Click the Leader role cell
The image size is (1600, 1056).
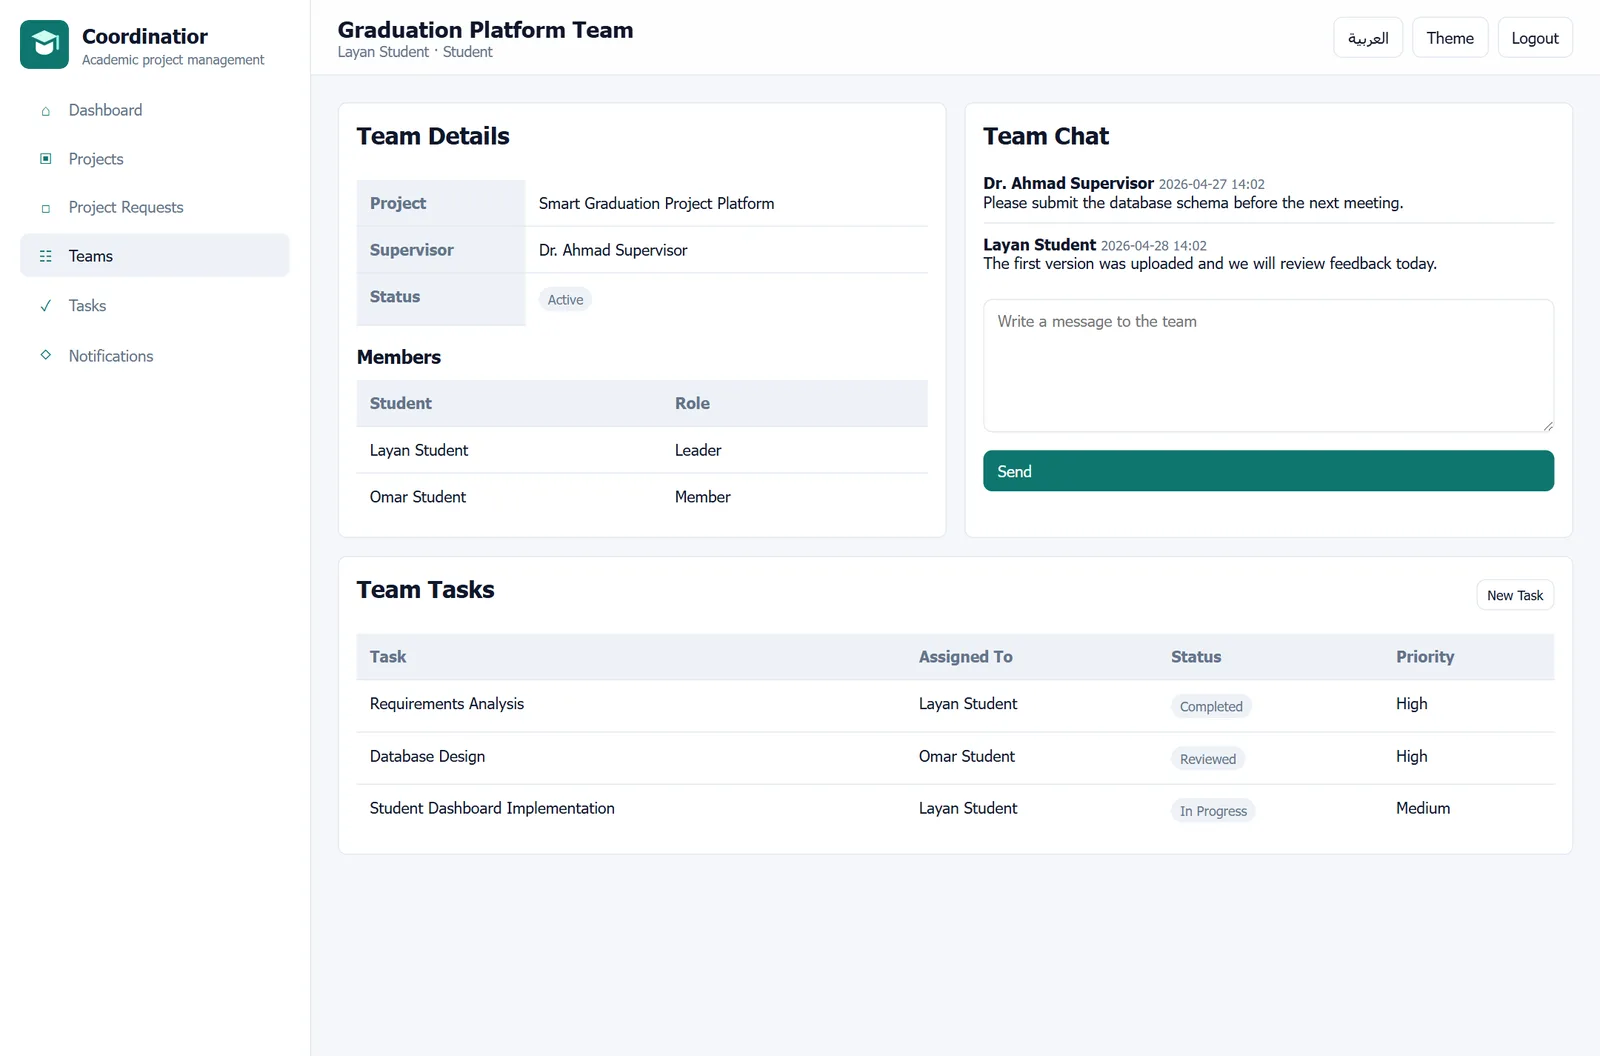(x=698, y=450)
